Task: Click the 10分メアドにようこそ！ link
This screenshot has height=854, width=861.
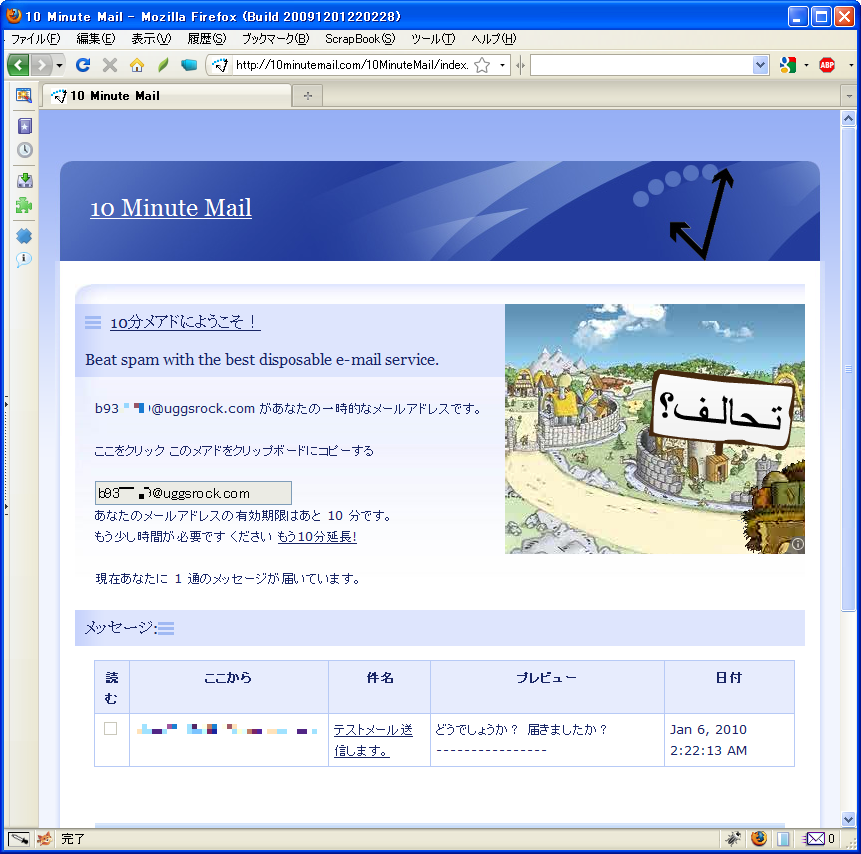Action: [185, 322]
